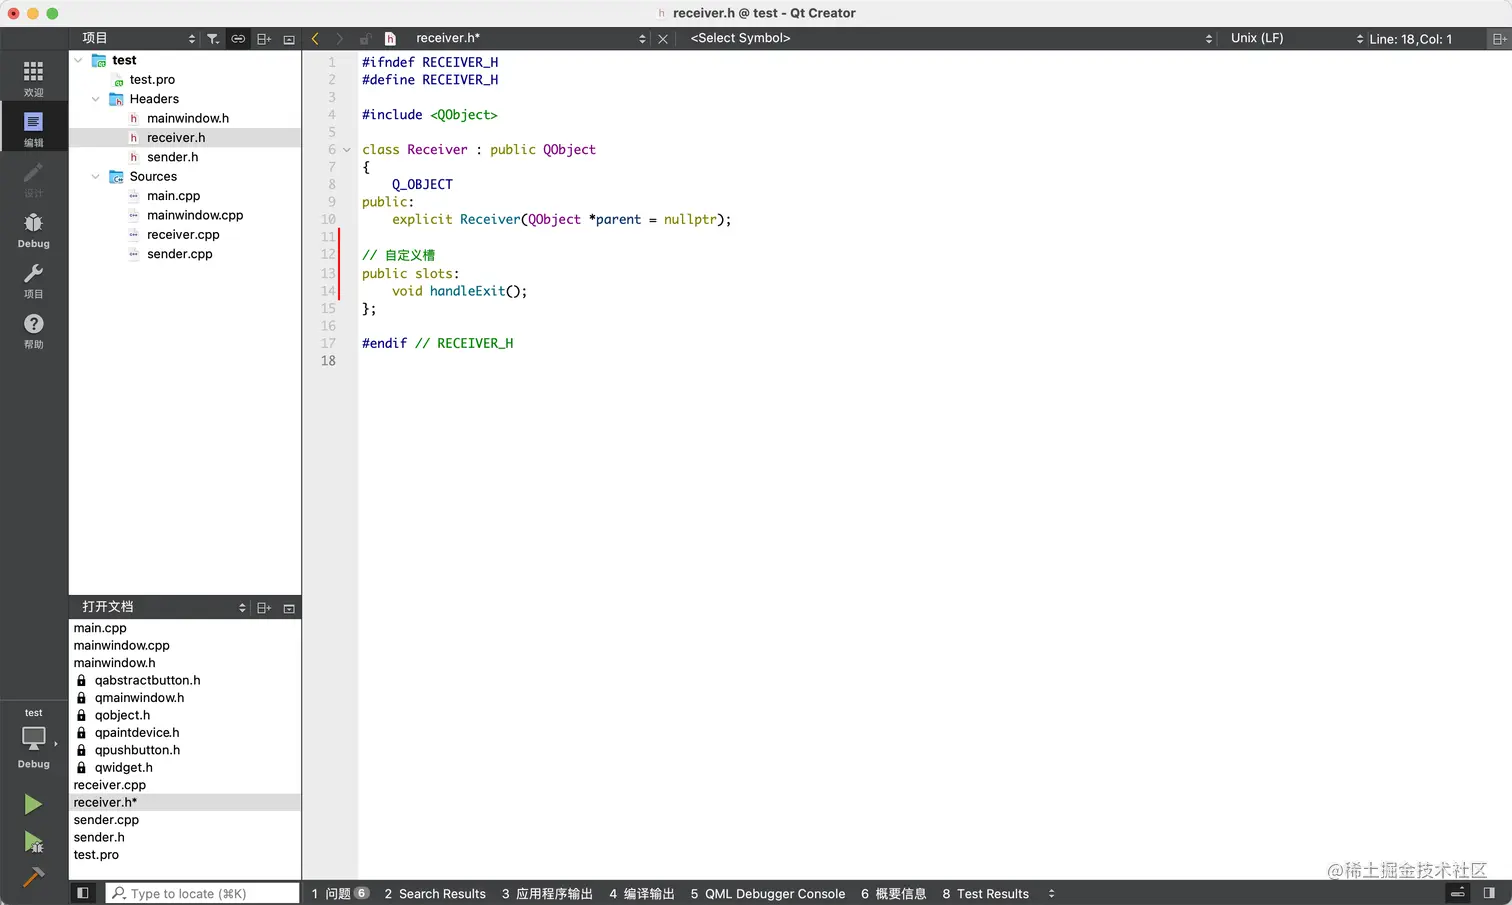
Task: Open the Open Documents (打开文档) view dropdown
Action: (163, 607)
